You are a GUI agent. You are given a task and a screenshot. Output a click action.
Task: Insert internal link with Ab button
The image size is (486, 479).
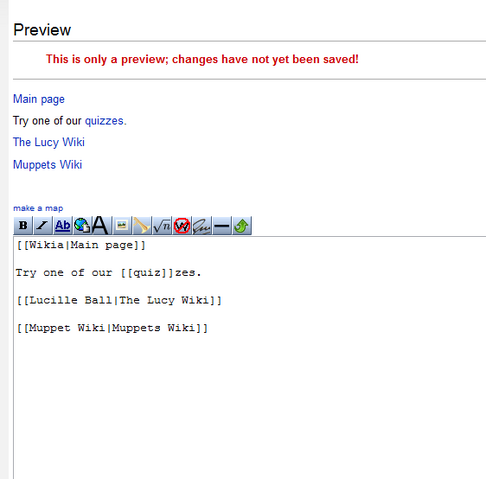[x=63, y=226]
